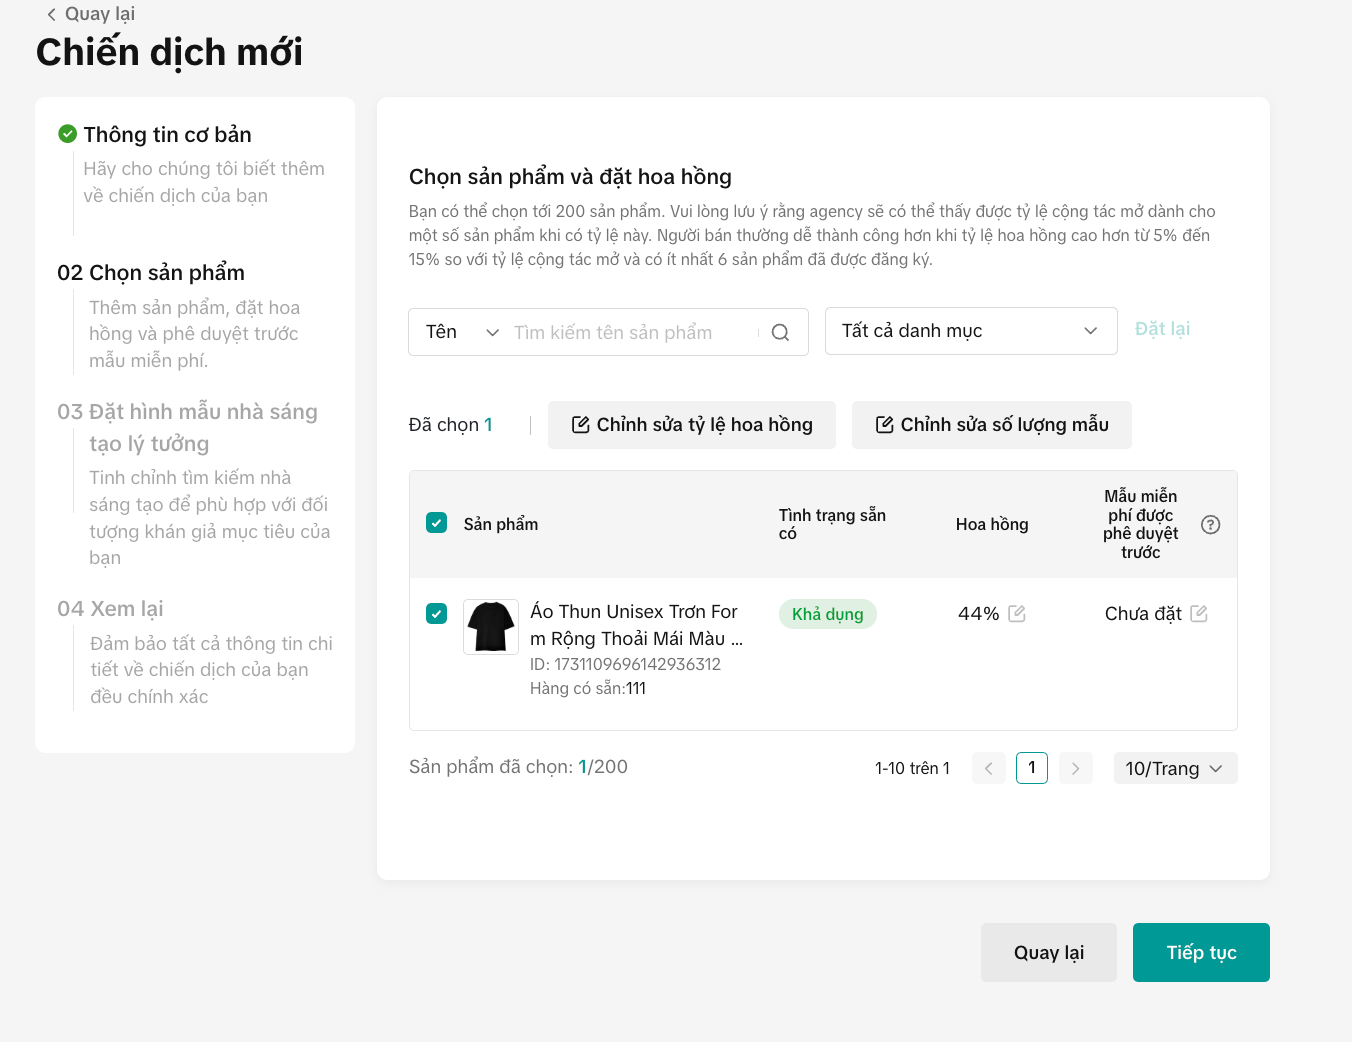
Task: Click the help question mark icon
Action: point(1210,525)
